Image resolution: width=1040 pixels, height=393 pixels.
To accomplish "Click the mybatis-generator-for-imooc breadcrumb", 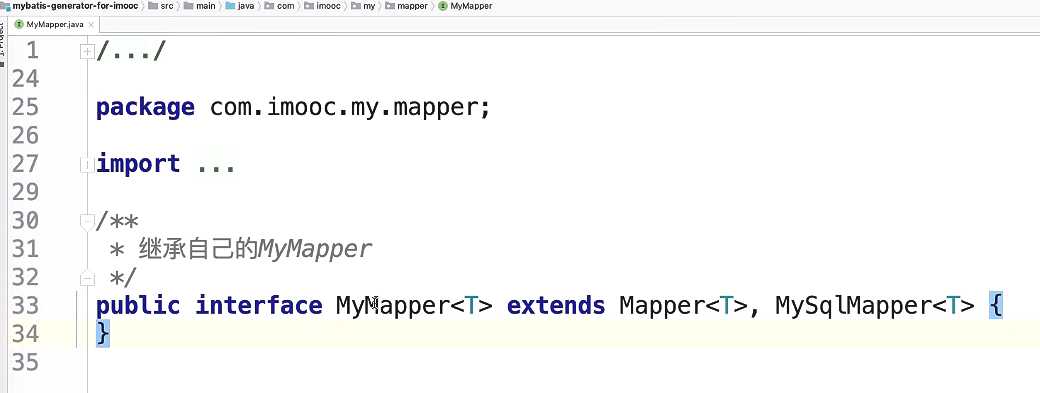I will [70, 5].
